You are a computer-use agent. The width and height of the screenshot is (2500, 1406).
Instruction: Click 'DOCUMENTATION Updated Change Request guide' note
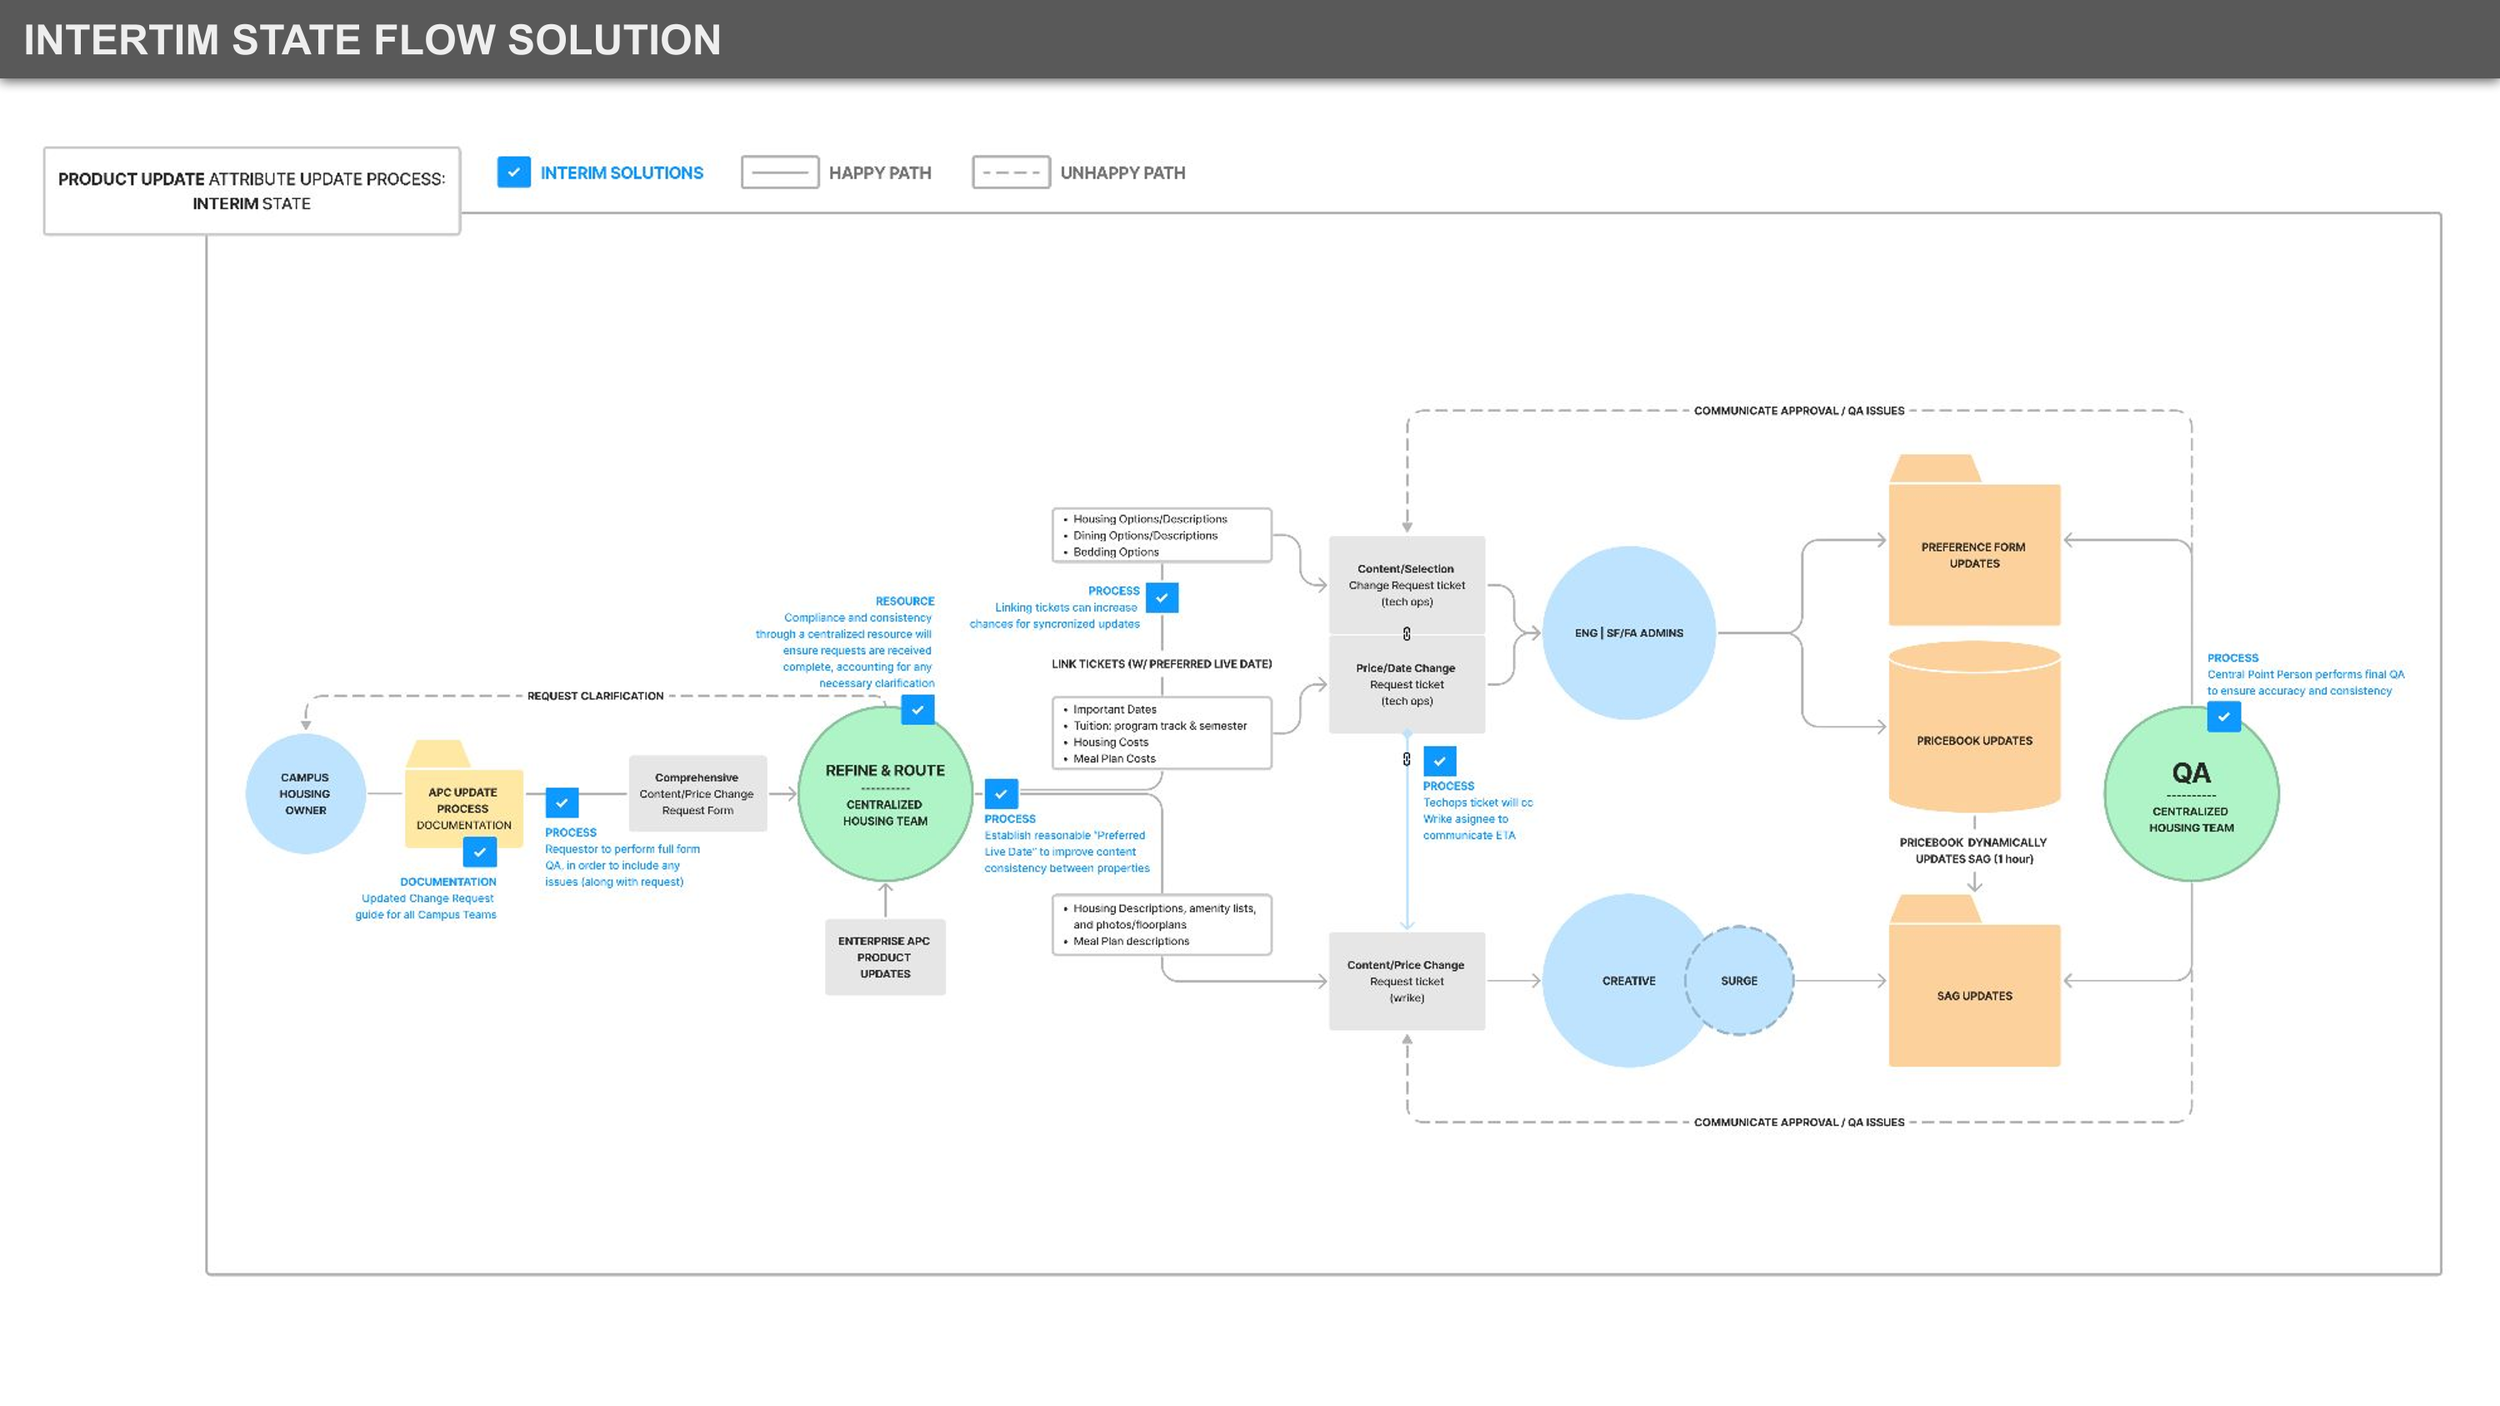coord(426,898)
